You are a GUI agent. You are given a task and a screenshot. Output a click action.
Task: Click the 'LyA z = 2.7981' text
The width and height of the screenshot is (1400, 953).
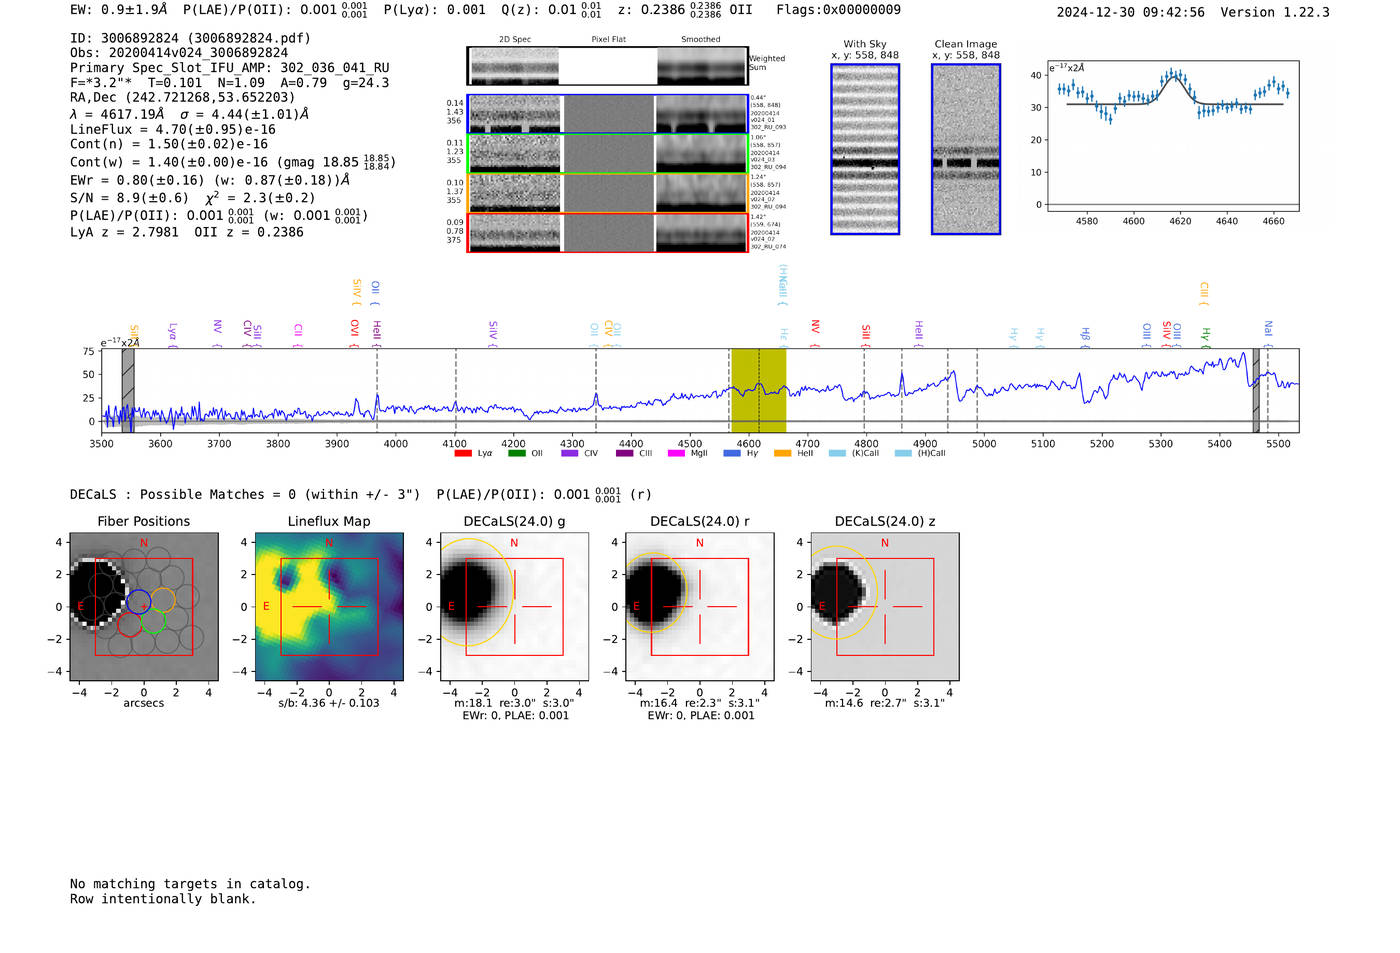coord(124,232)
